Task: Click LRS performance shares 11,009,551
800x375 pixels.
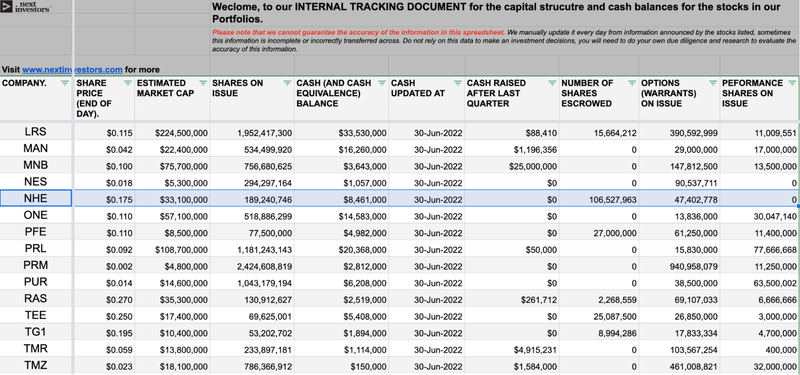Action: (x=775, y=134)
